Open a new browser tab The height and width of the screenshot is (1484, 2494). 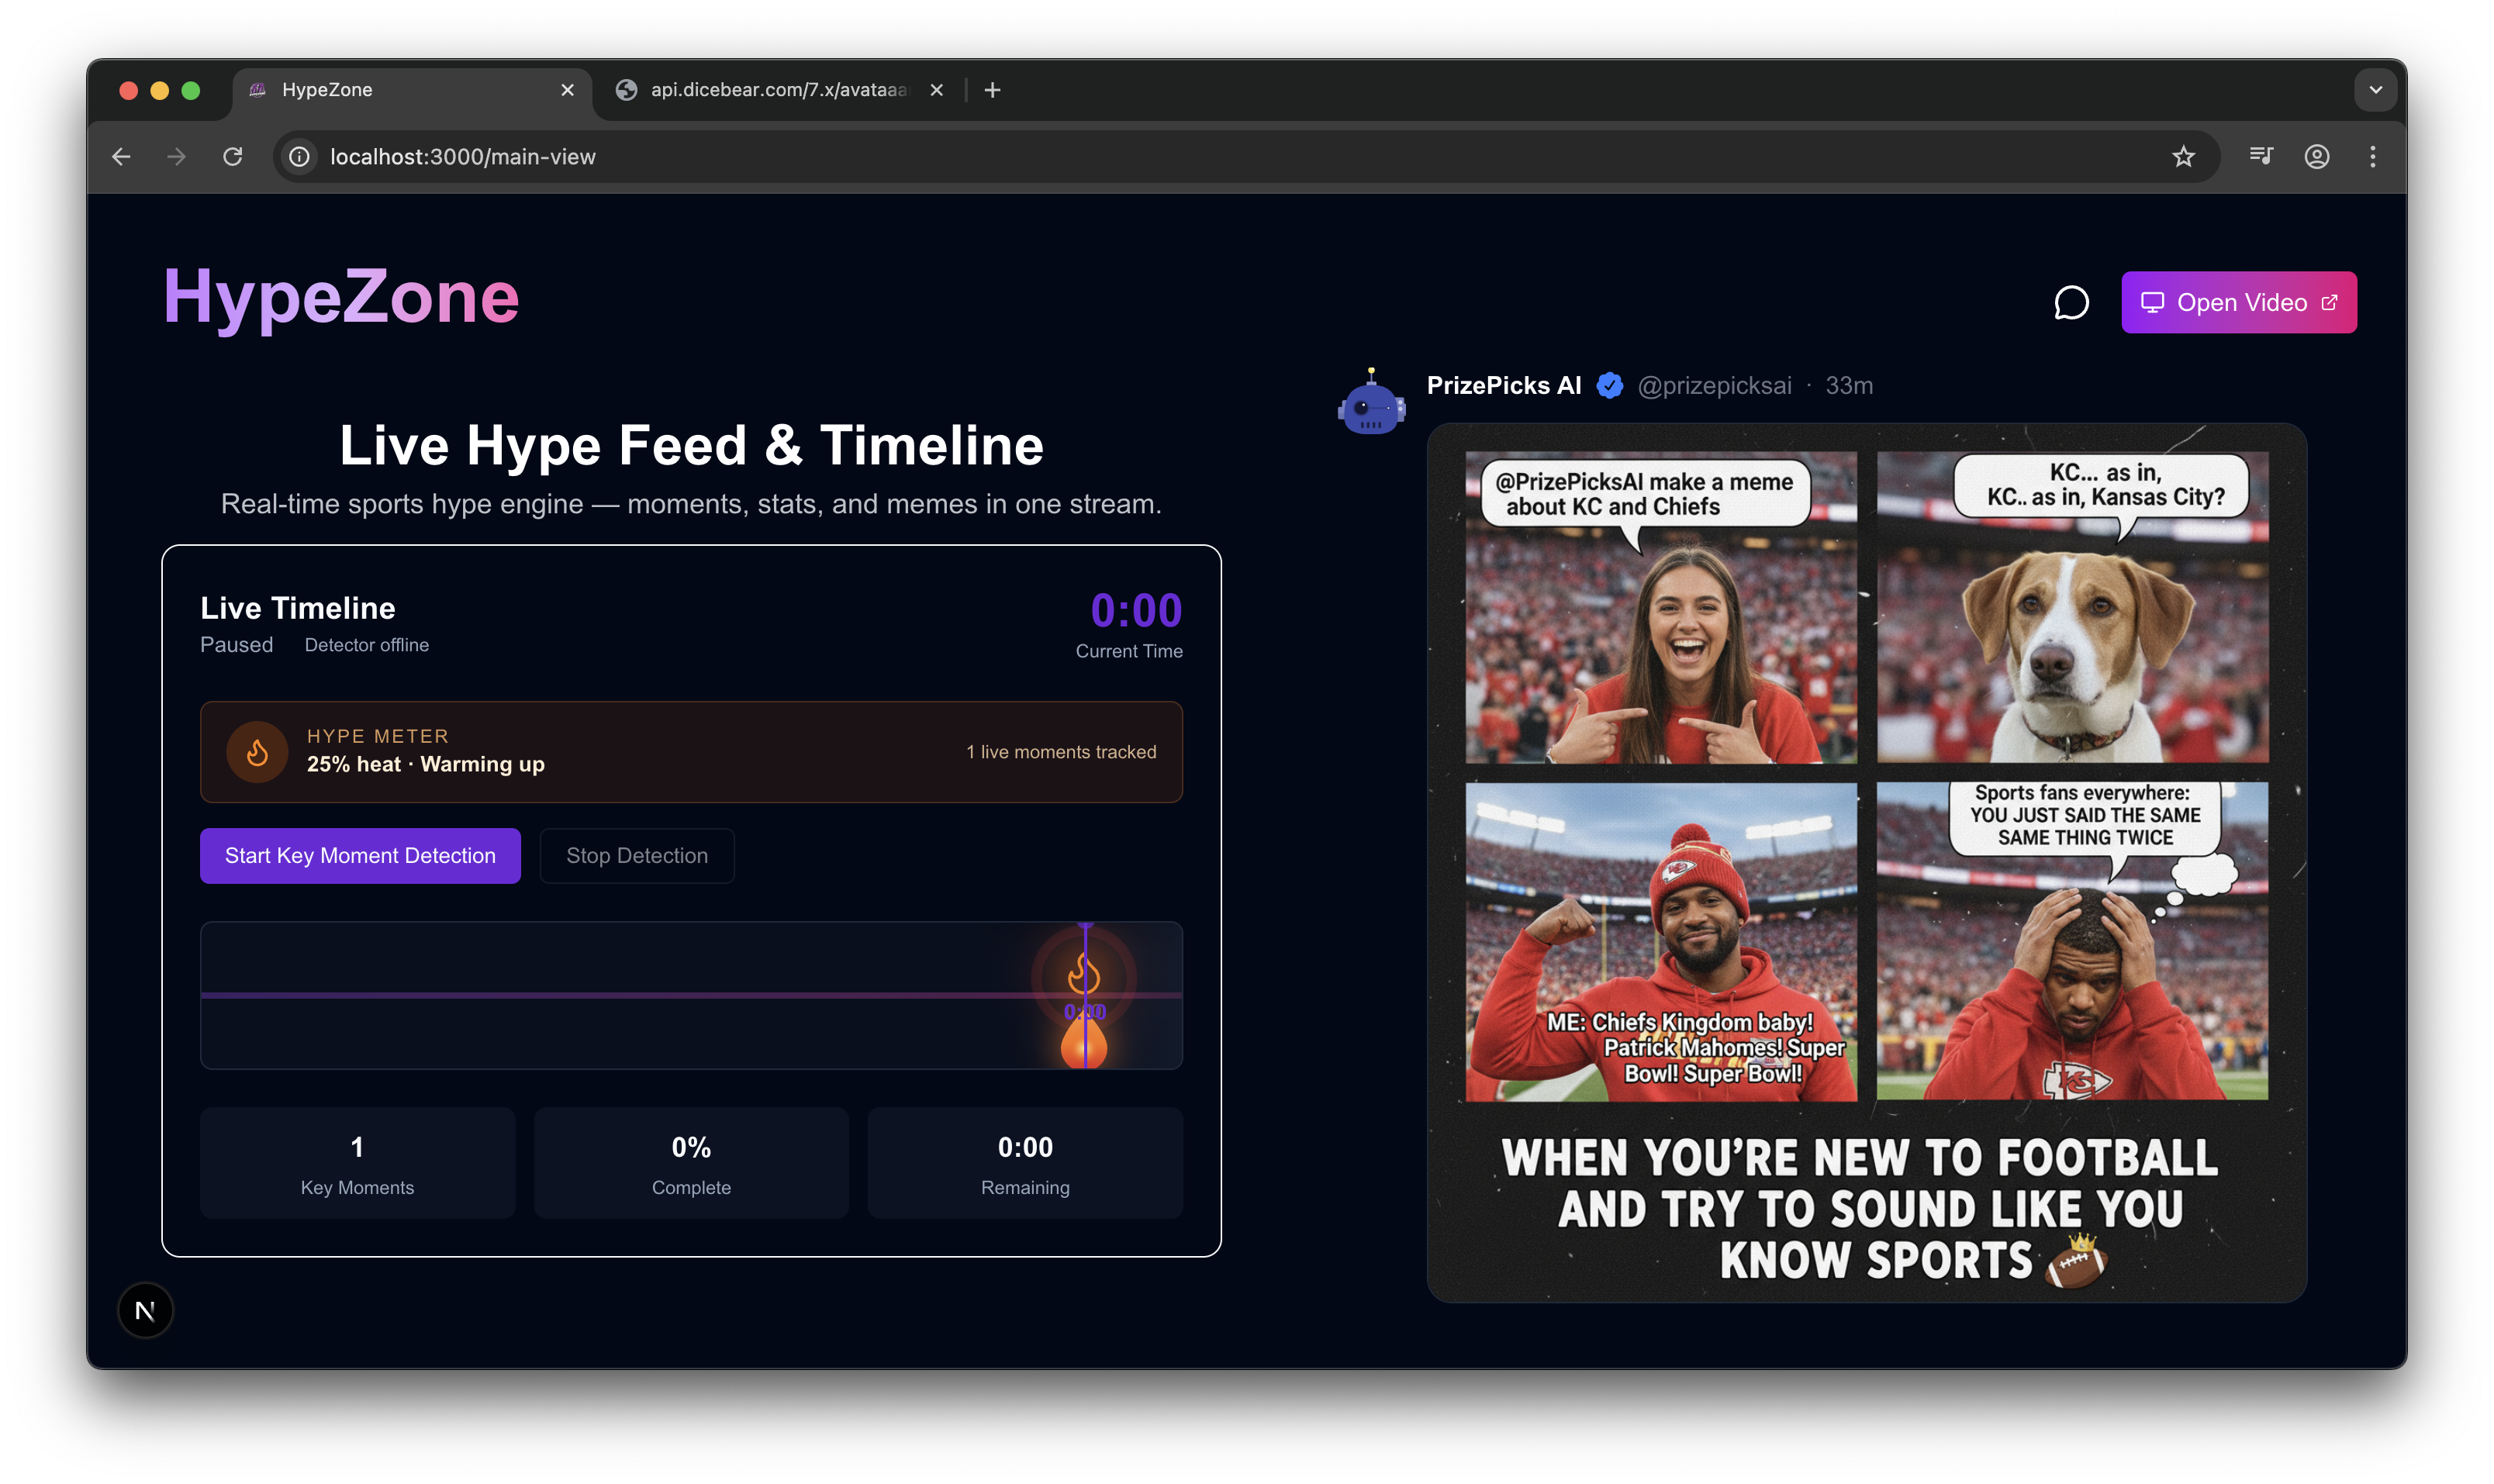pos(992,90)
